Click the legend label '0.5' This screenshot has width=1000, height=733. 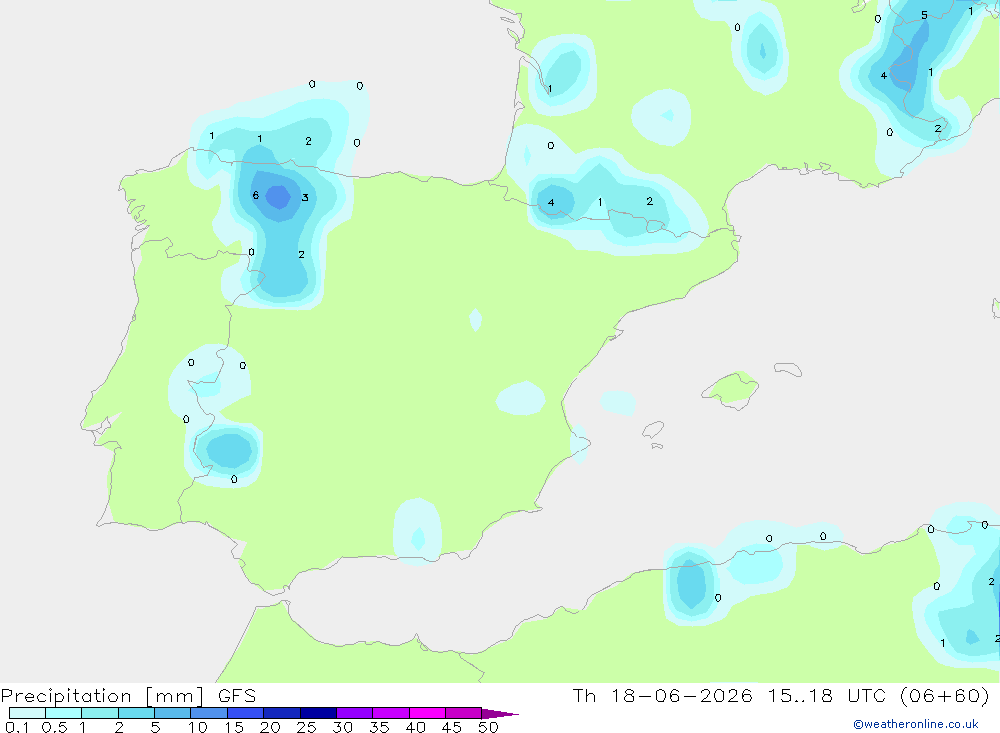coord(54,727)
